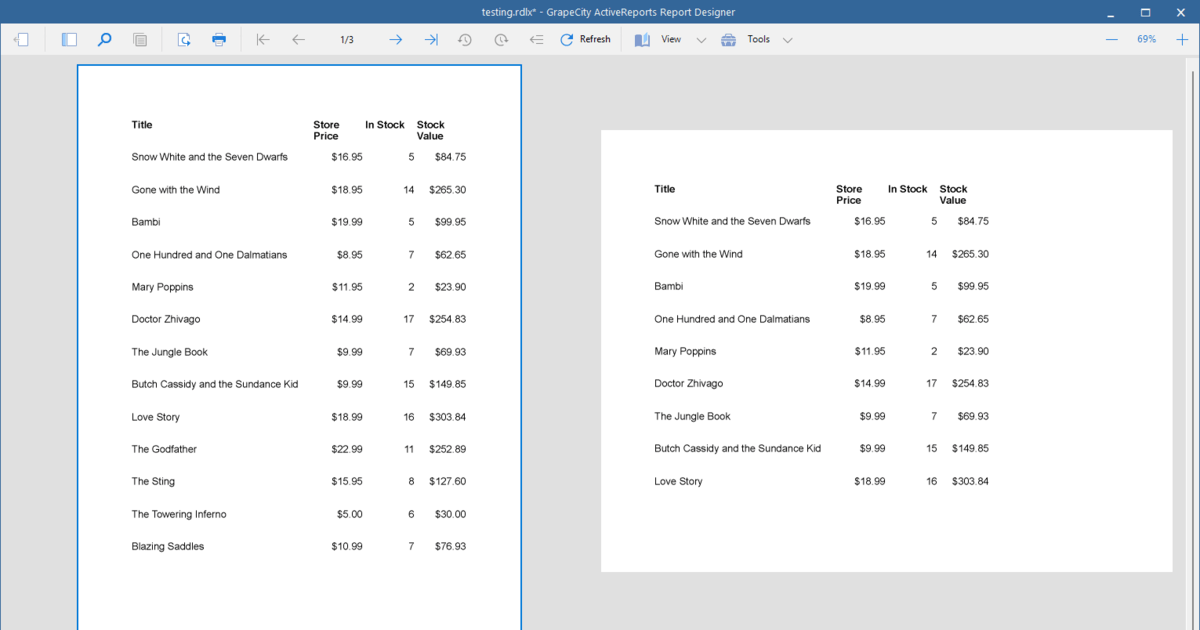Open the page setup icon
The height and width of the screenshot is (630, 1200).
(184, 40)
